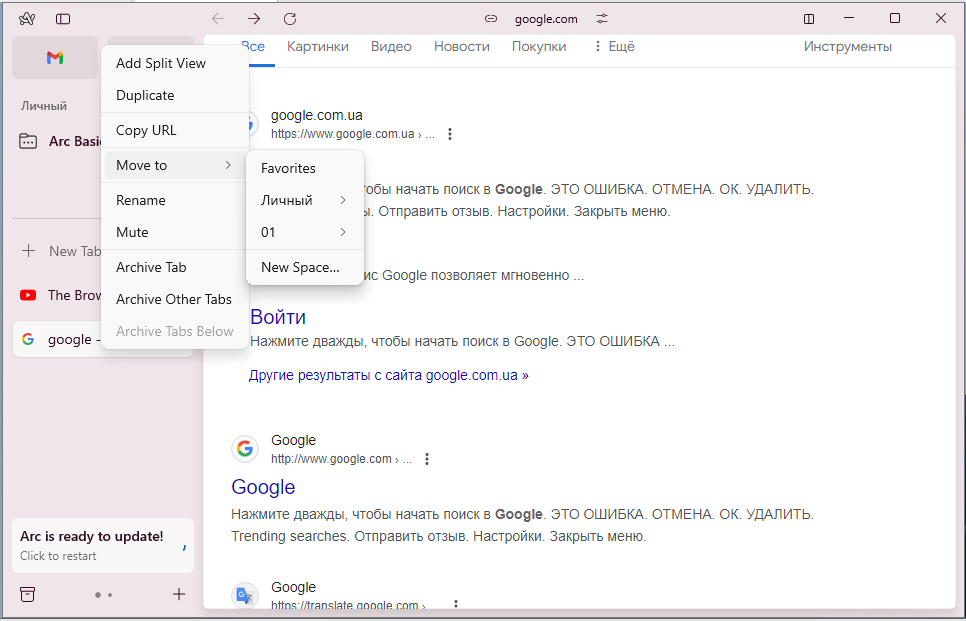Click the Arc Basics folder icon
The image size is (966, 621).
pos(28,141)
